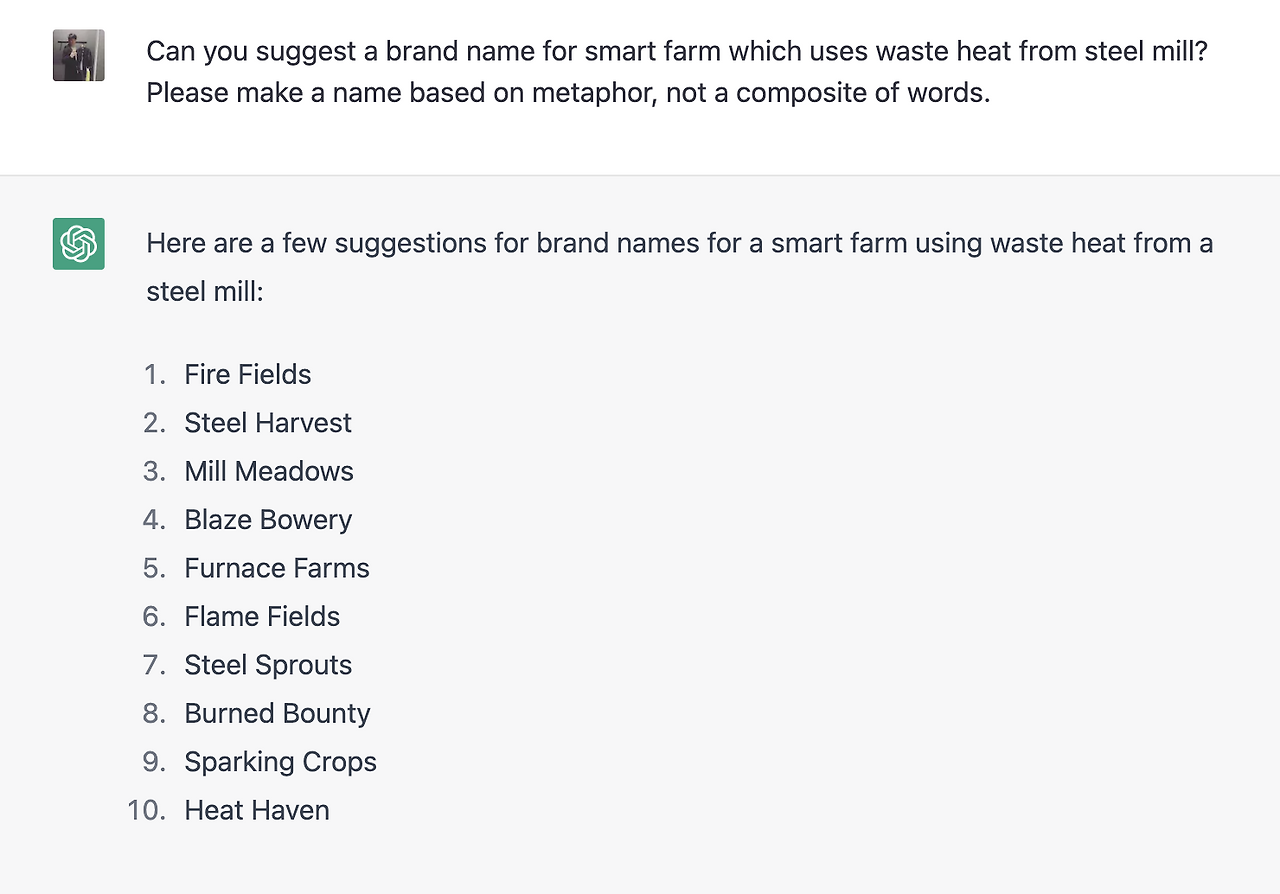
Task: Click the 'Please make a name based on metaphor' line
Action: tap(567, 93)
